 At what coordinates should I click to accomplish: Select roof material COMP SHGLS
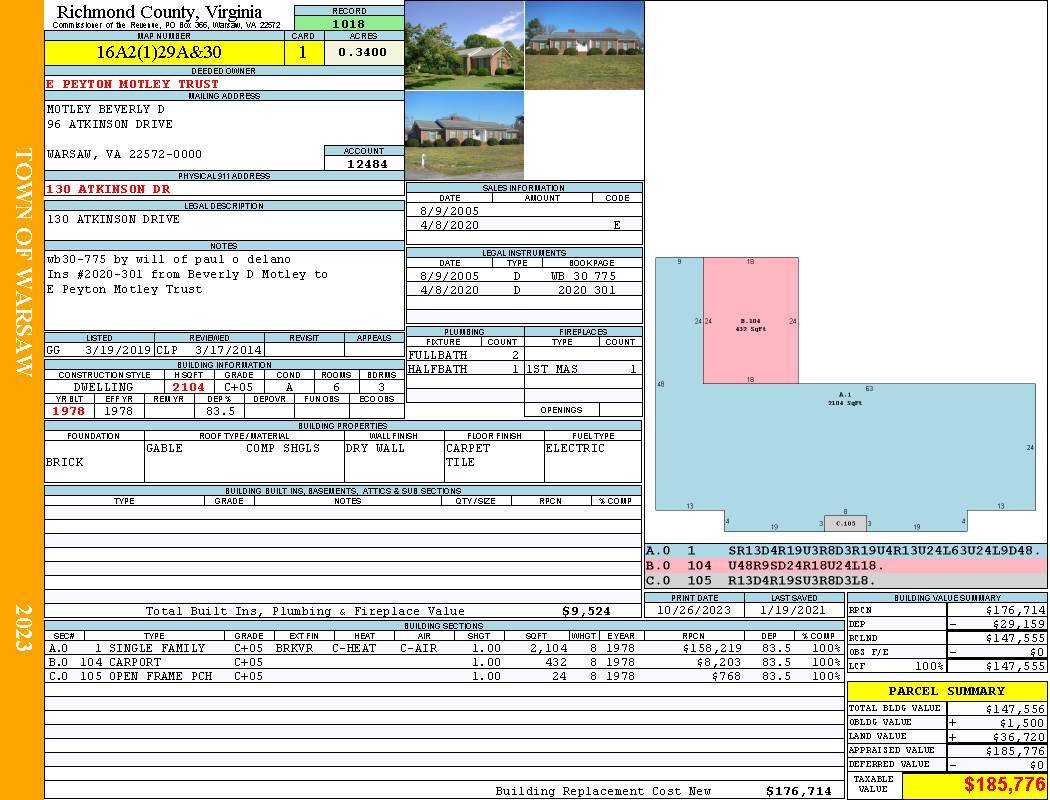click(x=283, y=448)
